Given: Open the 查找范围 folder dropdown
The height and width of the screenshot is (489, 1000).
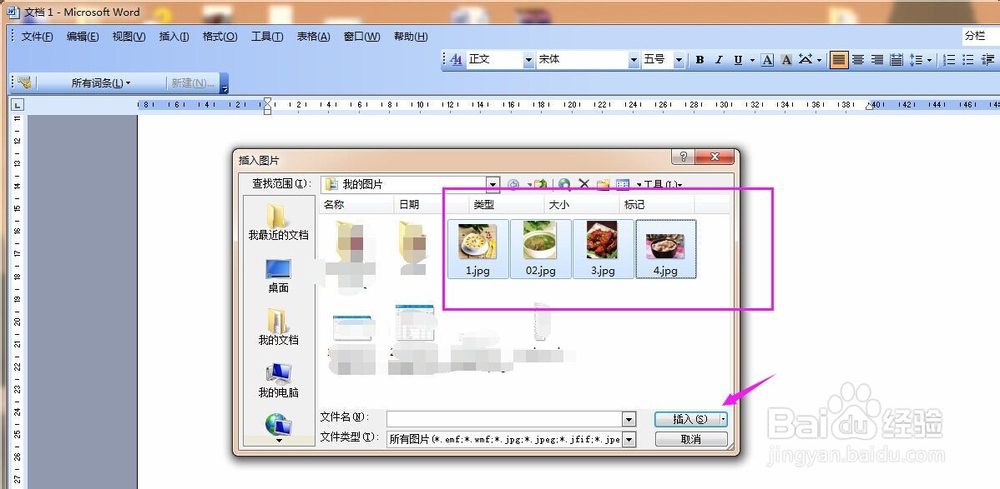Looking at the screenshot, I should pyautogui.click(x=493, y=184).
